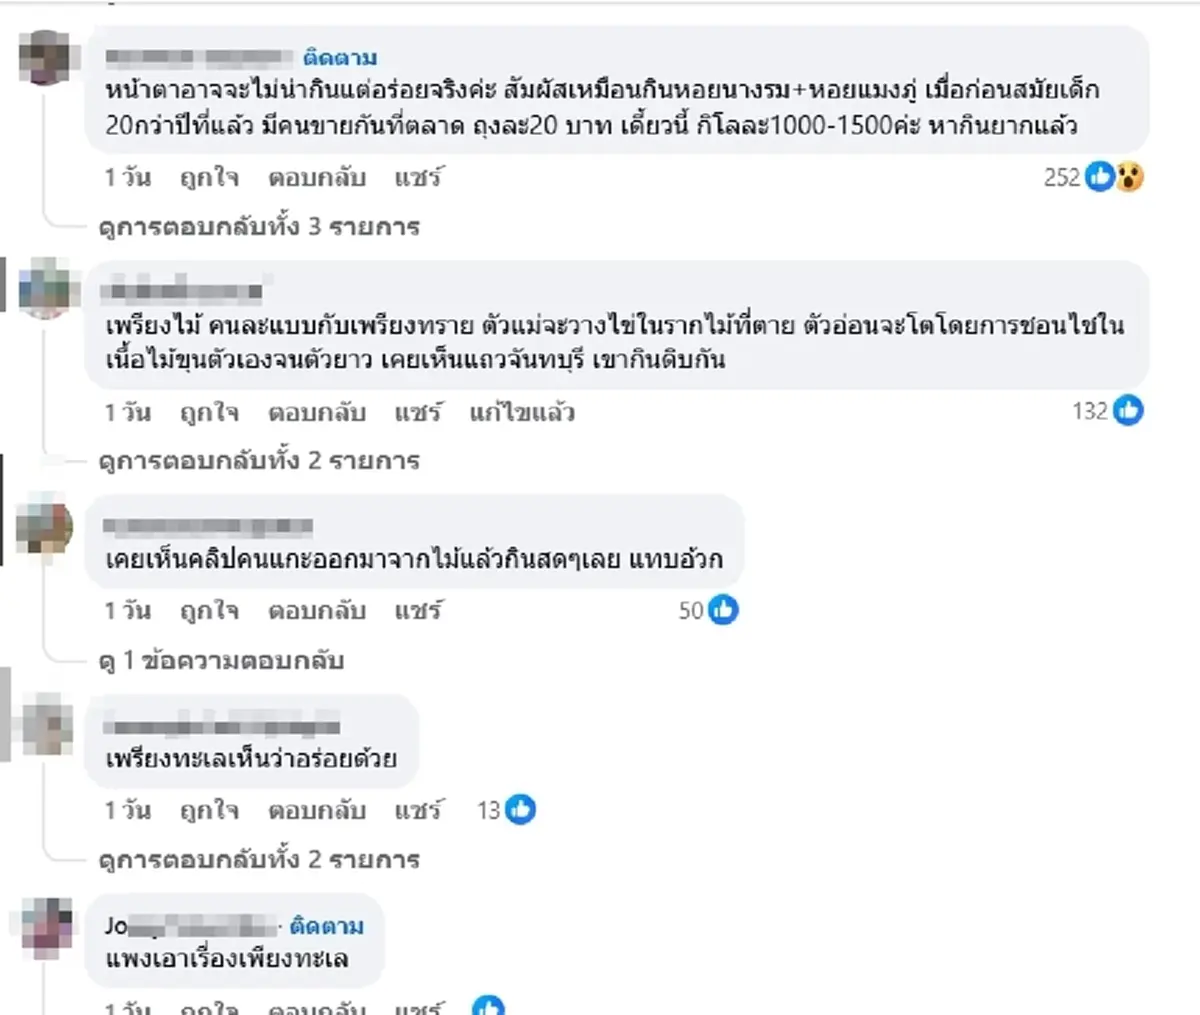The height and width of the screenshot is (1015, 1200).
Task: Click the thumbs-up reaction icon showing 252
Action: pos(1100,177)
